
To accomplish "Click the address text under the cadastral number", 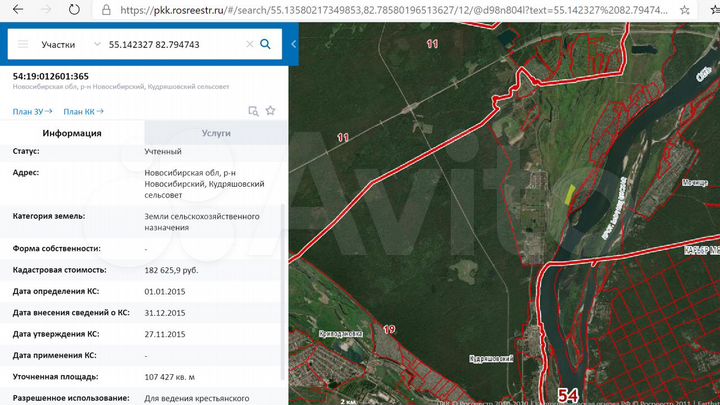I will 121,87.
